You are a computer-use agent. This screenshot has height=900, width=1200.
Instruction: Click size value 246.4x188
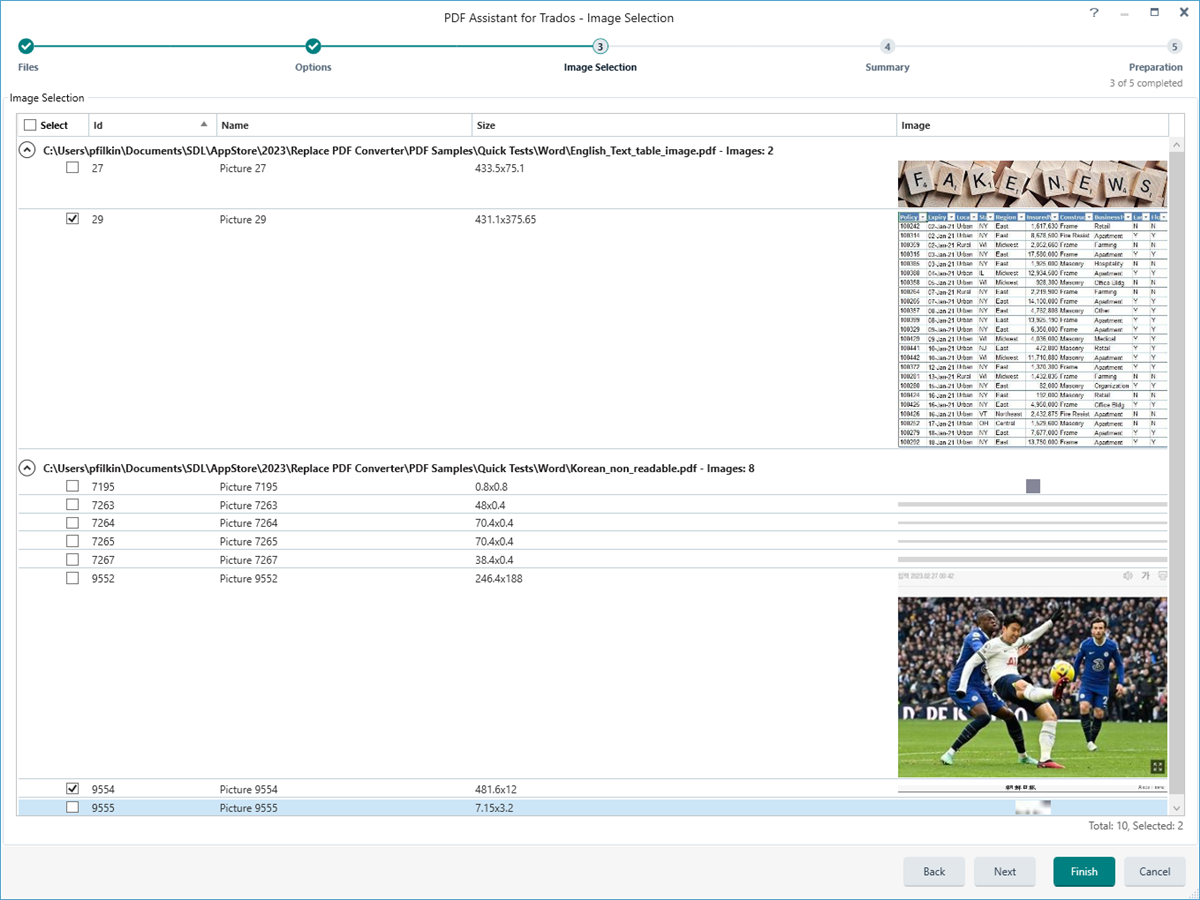(x=499, y=578)
